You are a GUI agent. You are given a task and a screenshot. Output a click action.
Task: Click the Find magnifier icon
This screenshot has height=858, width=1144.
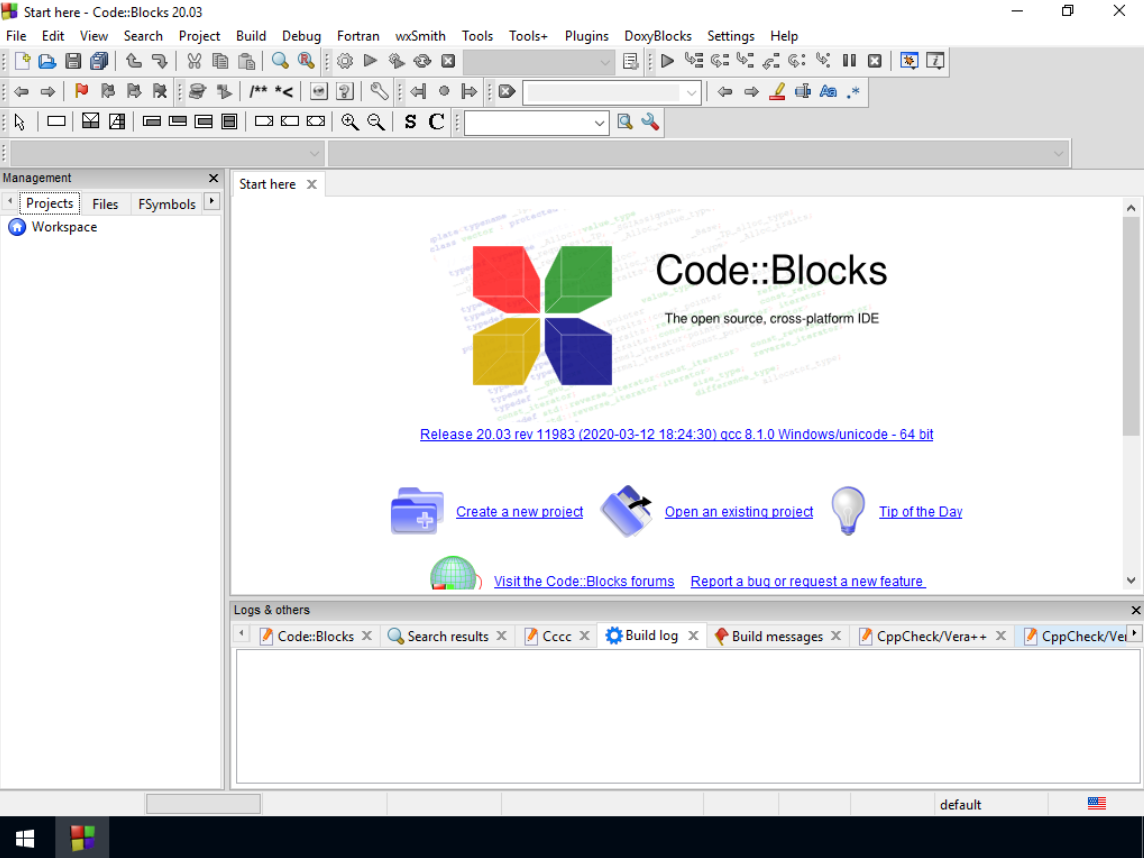coord(280,61)
